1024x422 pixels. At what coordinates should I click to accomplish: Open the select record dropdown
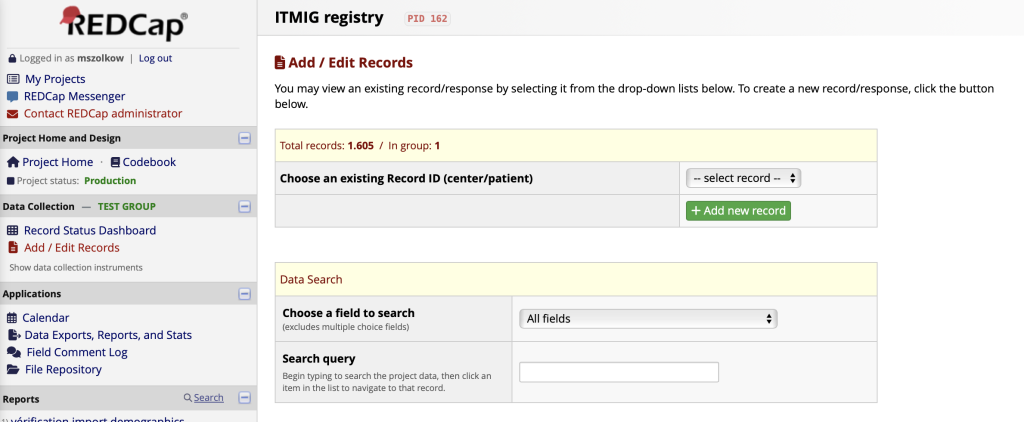coord(743,178)
